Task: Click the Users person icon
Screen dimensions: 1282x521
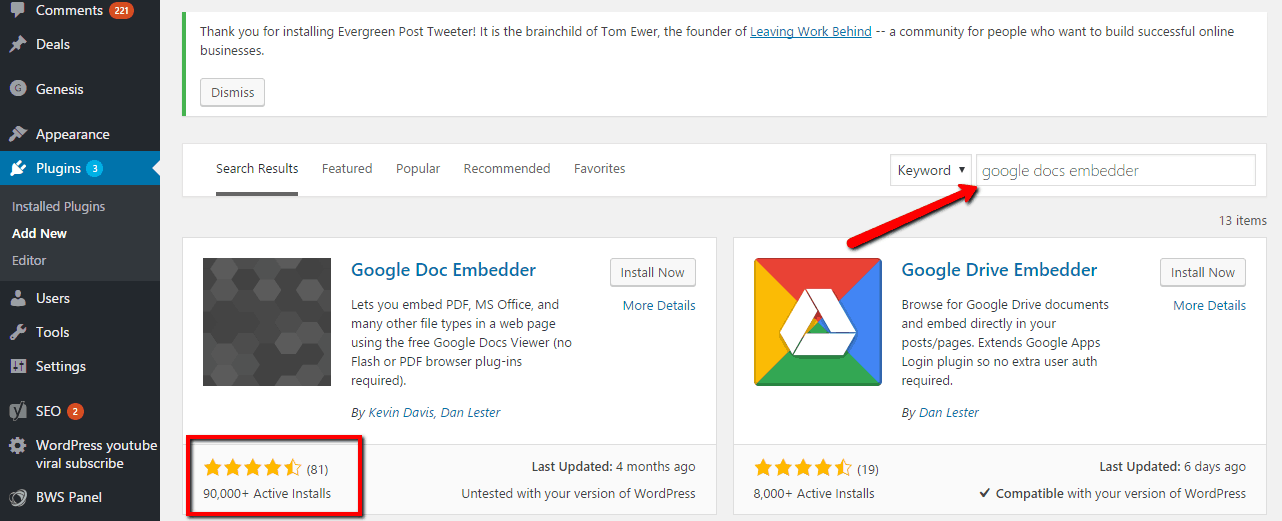Action: point(18,298)
